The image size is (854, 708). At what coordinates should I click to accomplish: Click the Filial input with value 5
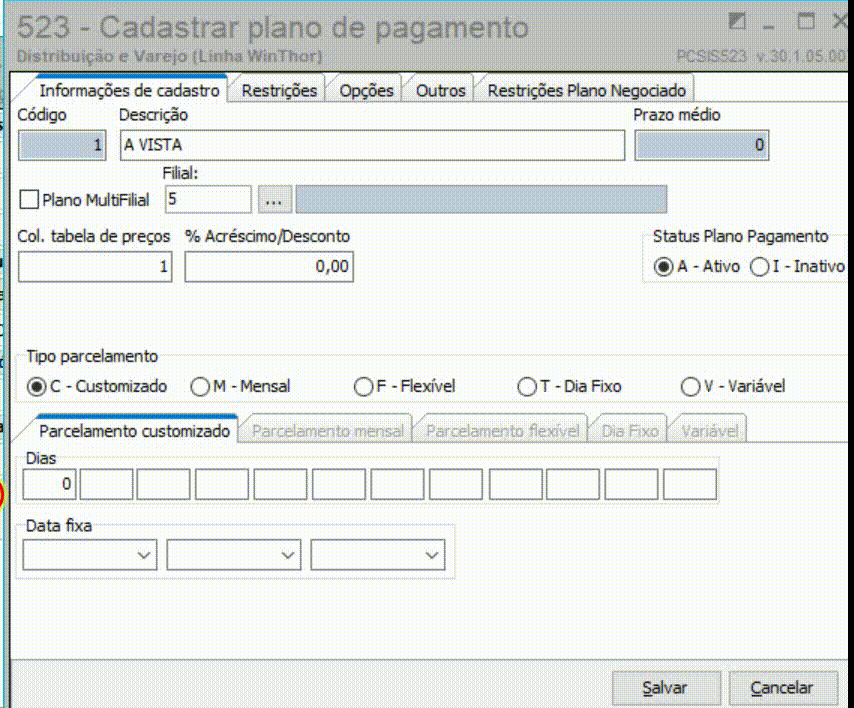pyautogui.click(x=209, y=199)
